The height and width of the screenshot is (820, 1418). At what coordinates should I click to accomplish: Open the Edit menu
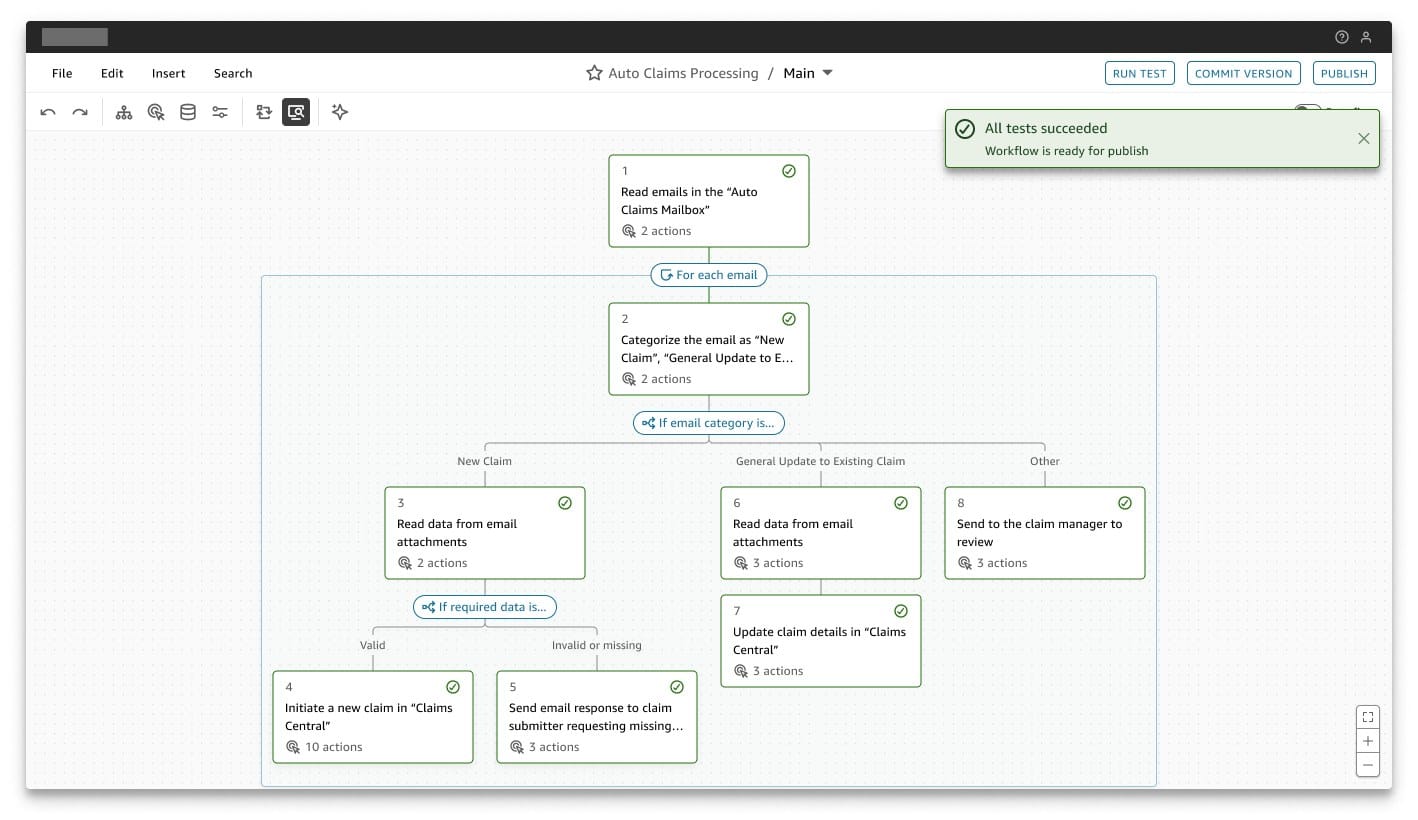(x=112, y=73)
